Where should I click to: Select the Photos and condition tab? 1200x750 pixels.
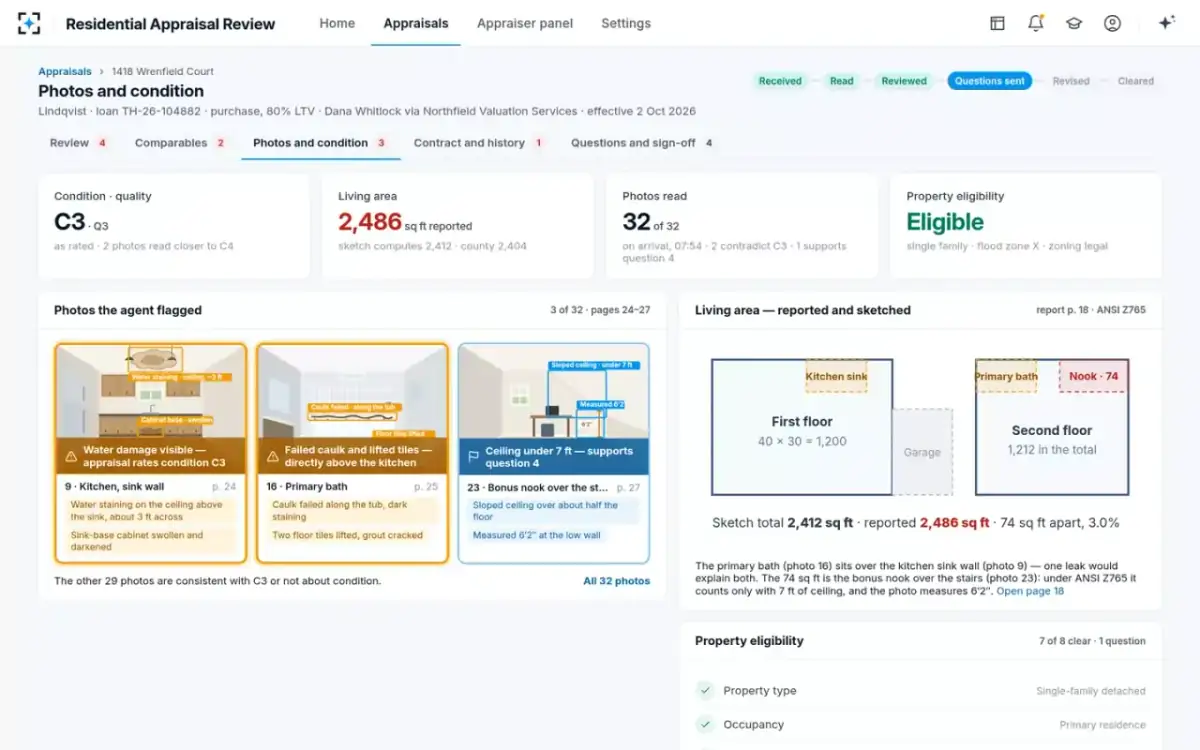pyautogui.click(x=320, y=143)
